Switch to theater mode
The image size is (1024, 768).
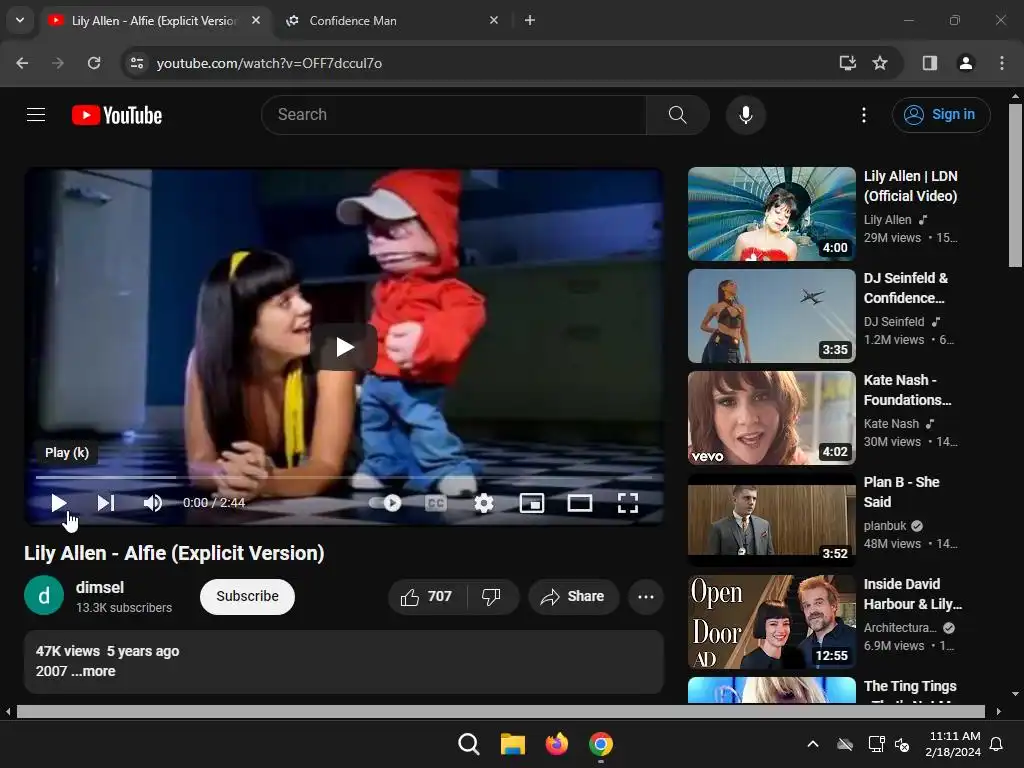point(579,503)
